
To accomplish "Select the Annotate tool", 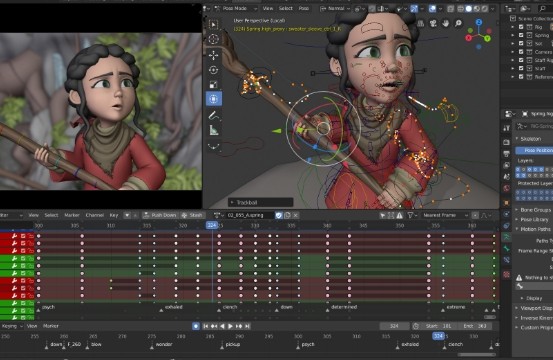I will coord(214,115).
